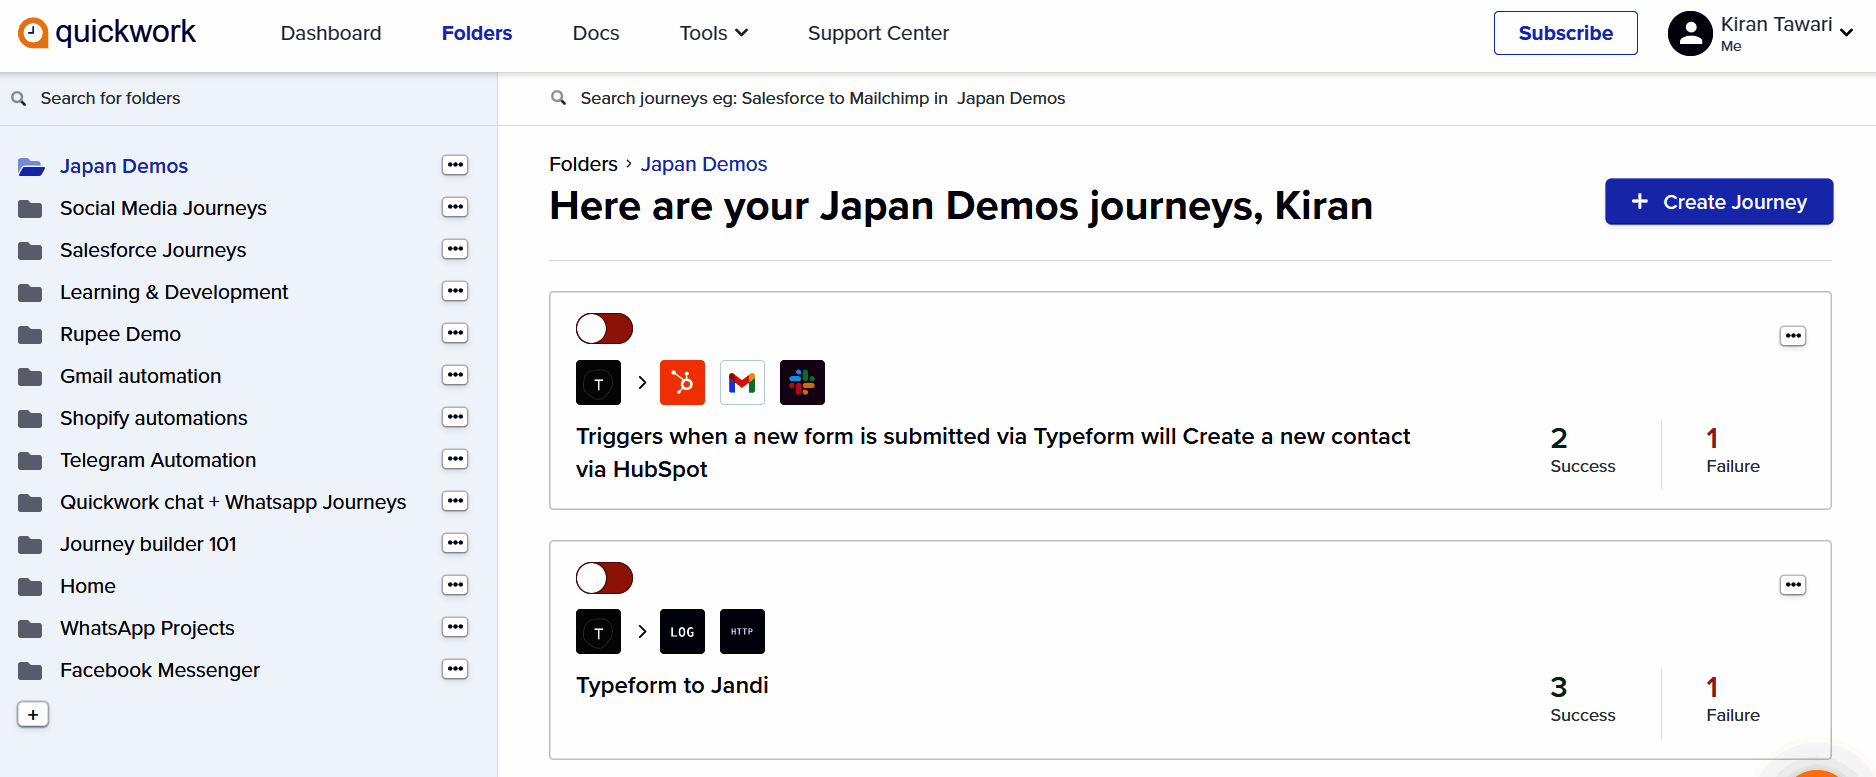This screenshot has width=1876, height=777.
Task: Click the HTTP step icon
Action: coord(742,631)
